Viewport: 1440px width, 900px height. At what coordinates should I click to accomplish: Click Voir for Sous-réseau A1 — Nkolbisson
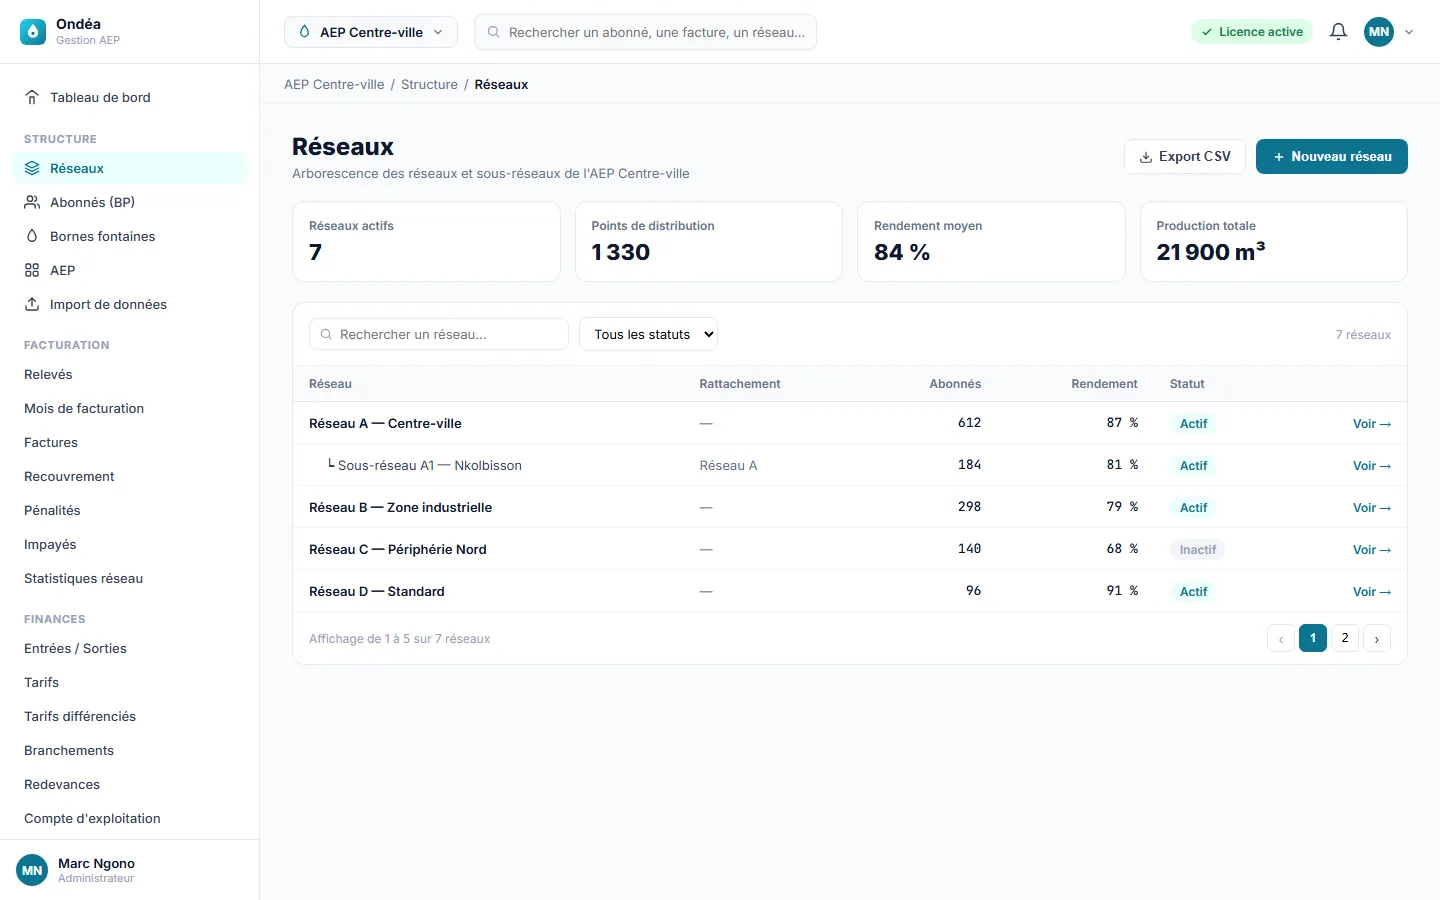pos(1372,466)
